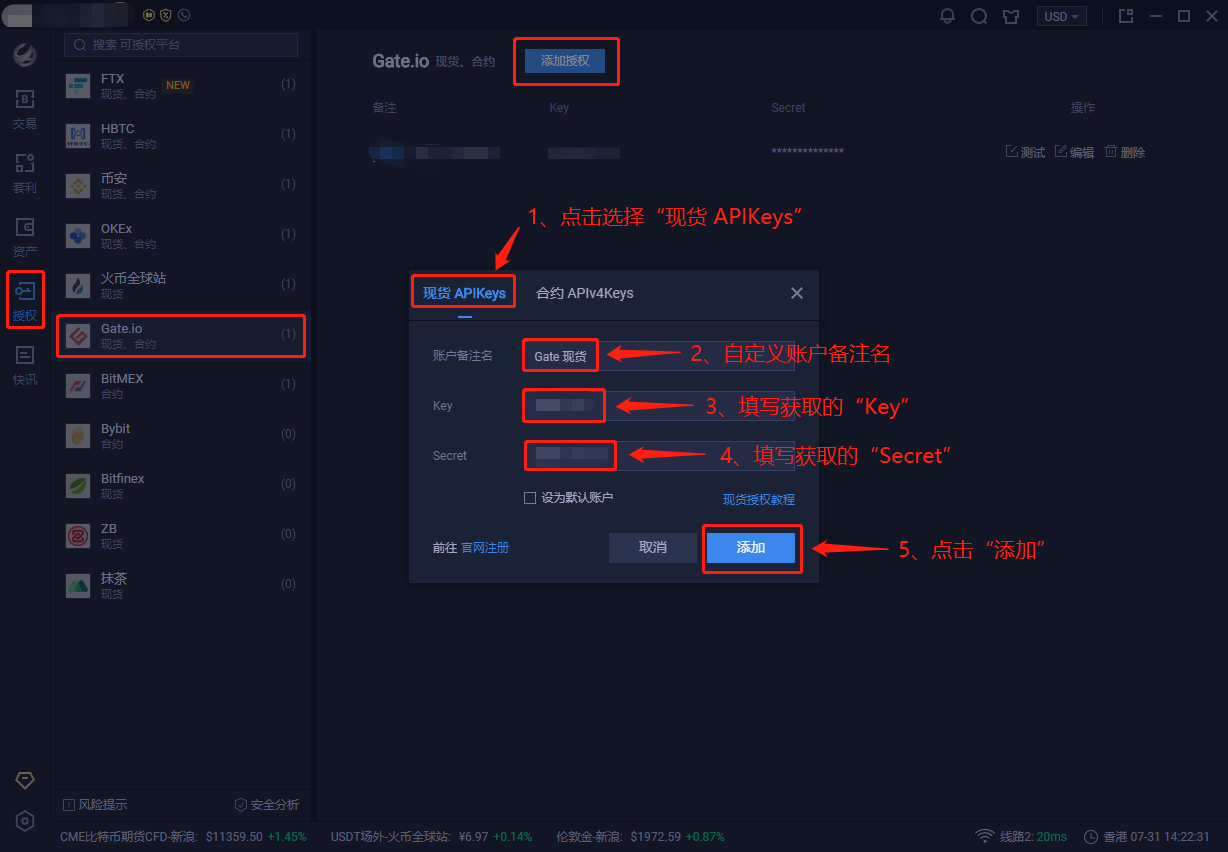
Task: Click the 取消 cancel button
Action: tap(653, 547)
